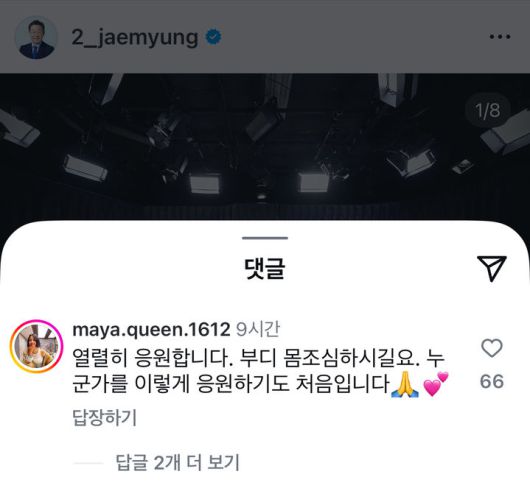This screenshot has width=530, height=488.
Task: Click the 9시간 comment timestamp
Action: pos(258,329)
